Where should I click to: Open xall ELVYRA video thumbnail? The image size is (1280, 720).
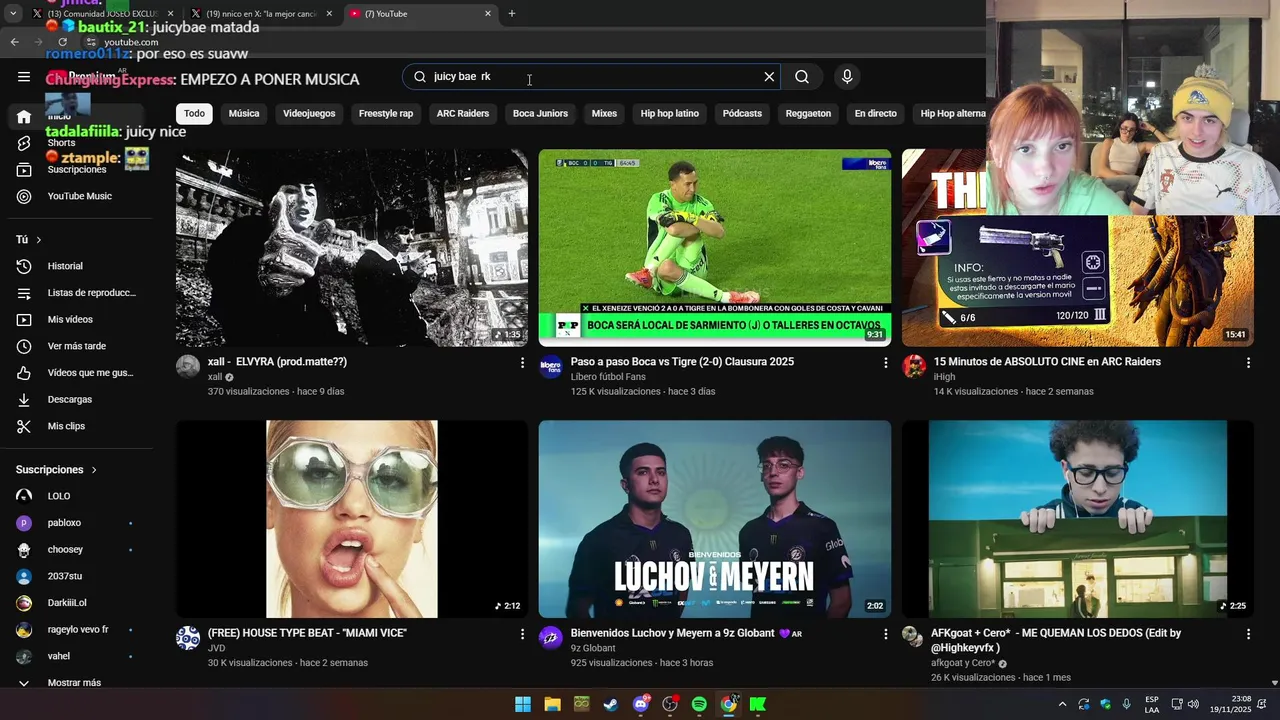pyautogui.click(x=352, y=248)
